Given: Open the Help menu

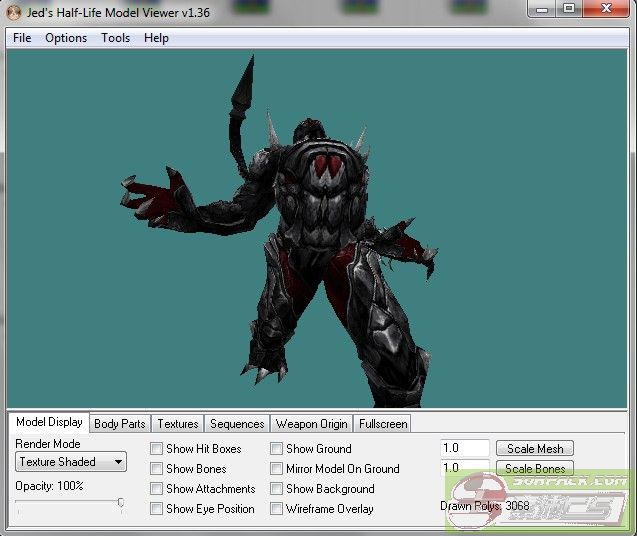Looking at the screenshot, I should click(156, 38).
